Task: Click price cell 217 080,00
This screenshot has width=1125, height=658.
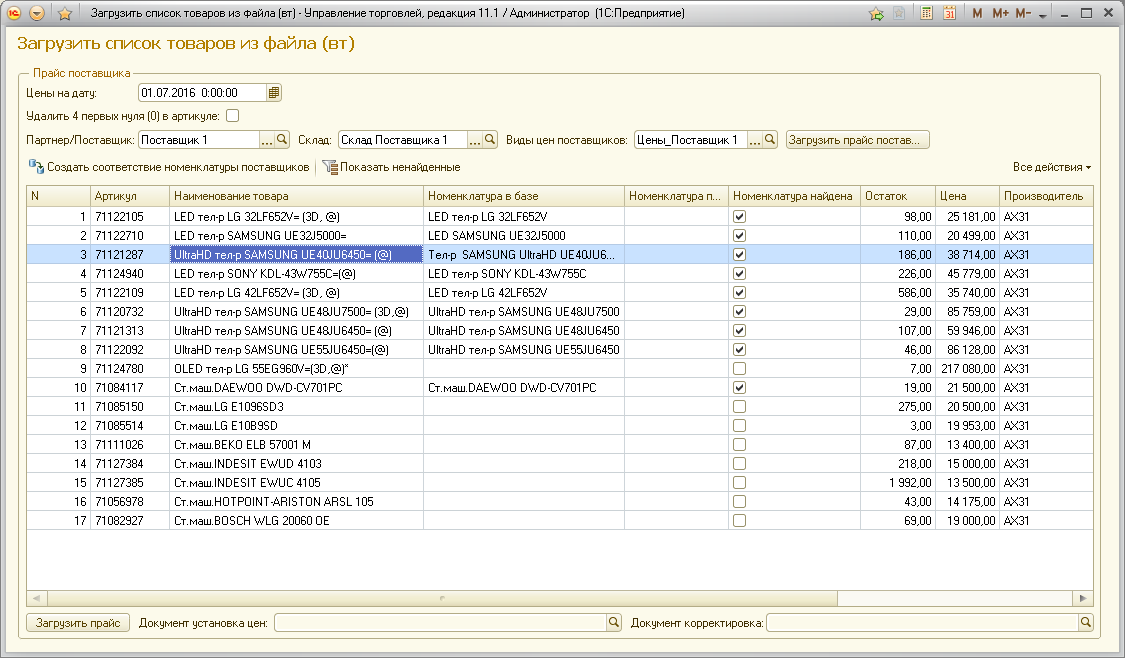Action: [967, 369]
